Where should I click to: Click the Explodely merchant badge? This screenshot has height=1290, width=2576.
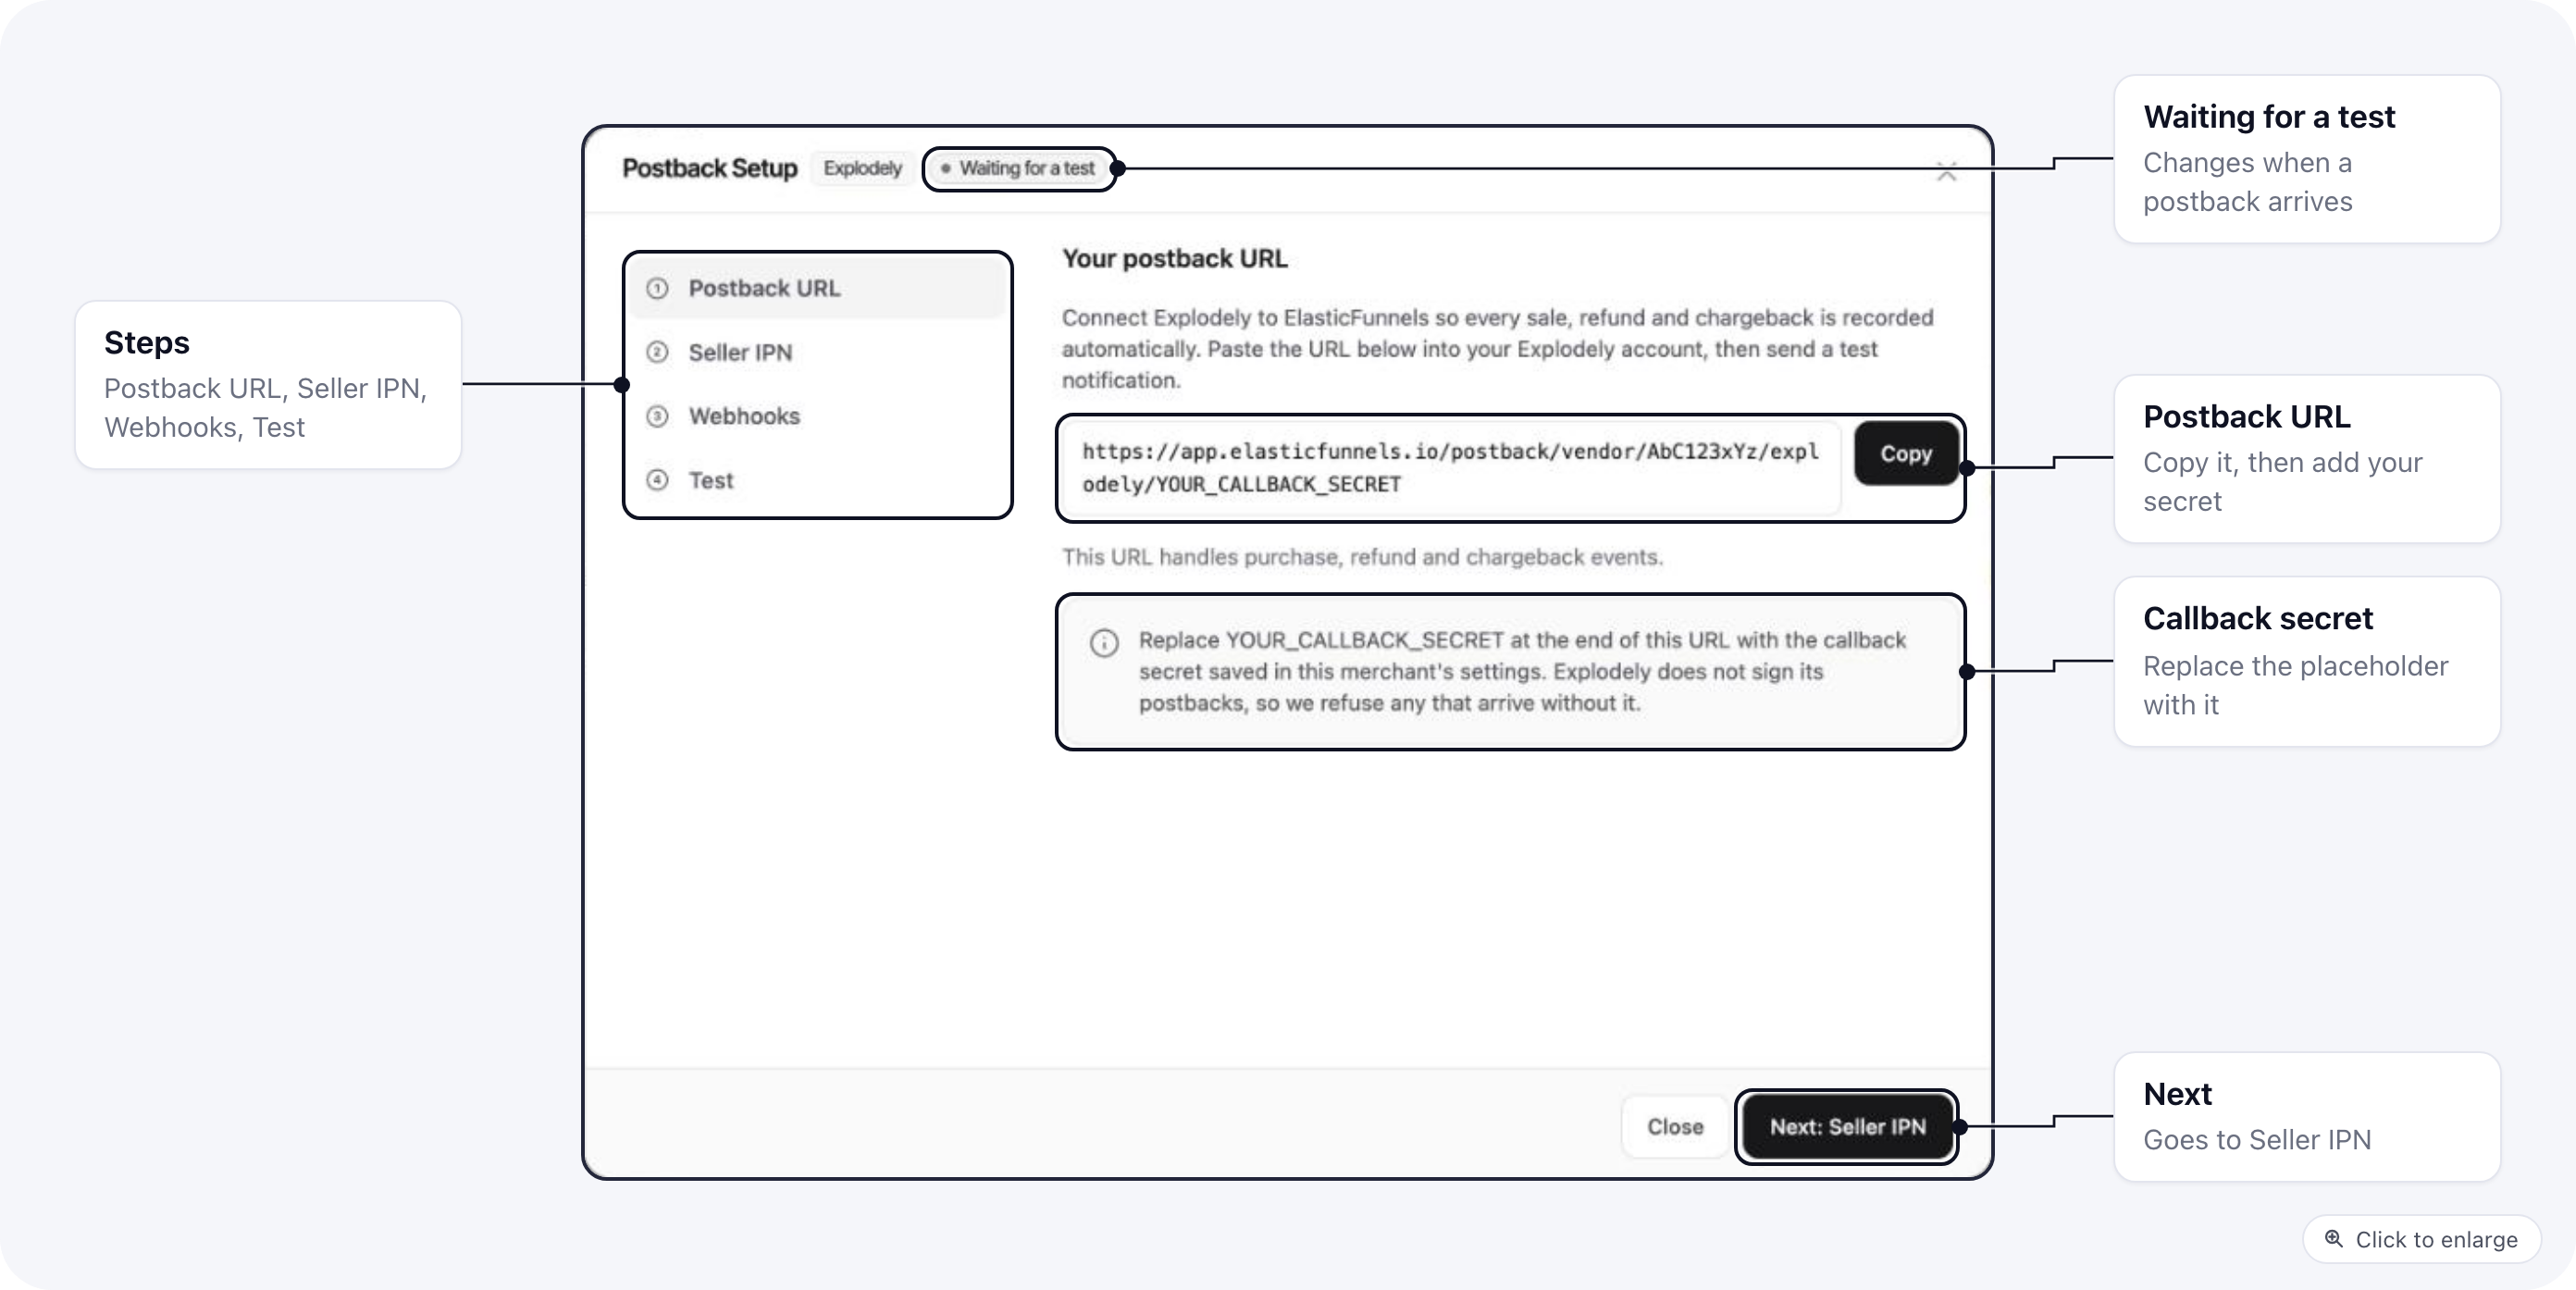tap(862, 168)
